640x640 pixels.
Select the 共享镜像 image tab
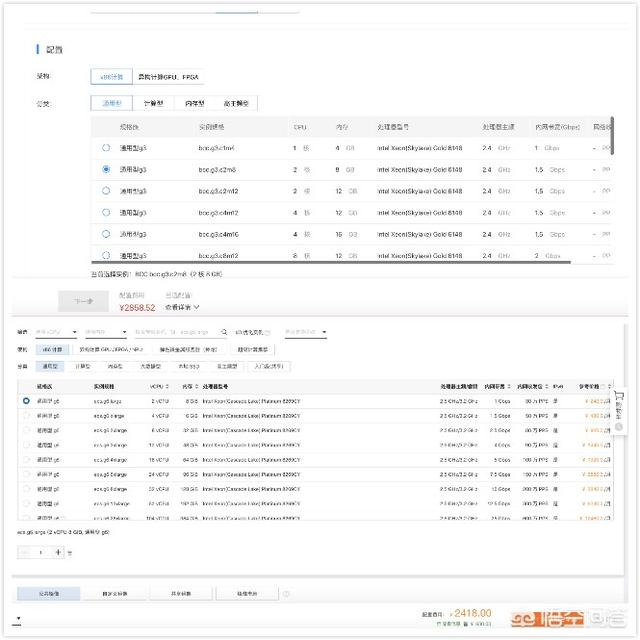[x=181, y=593]
